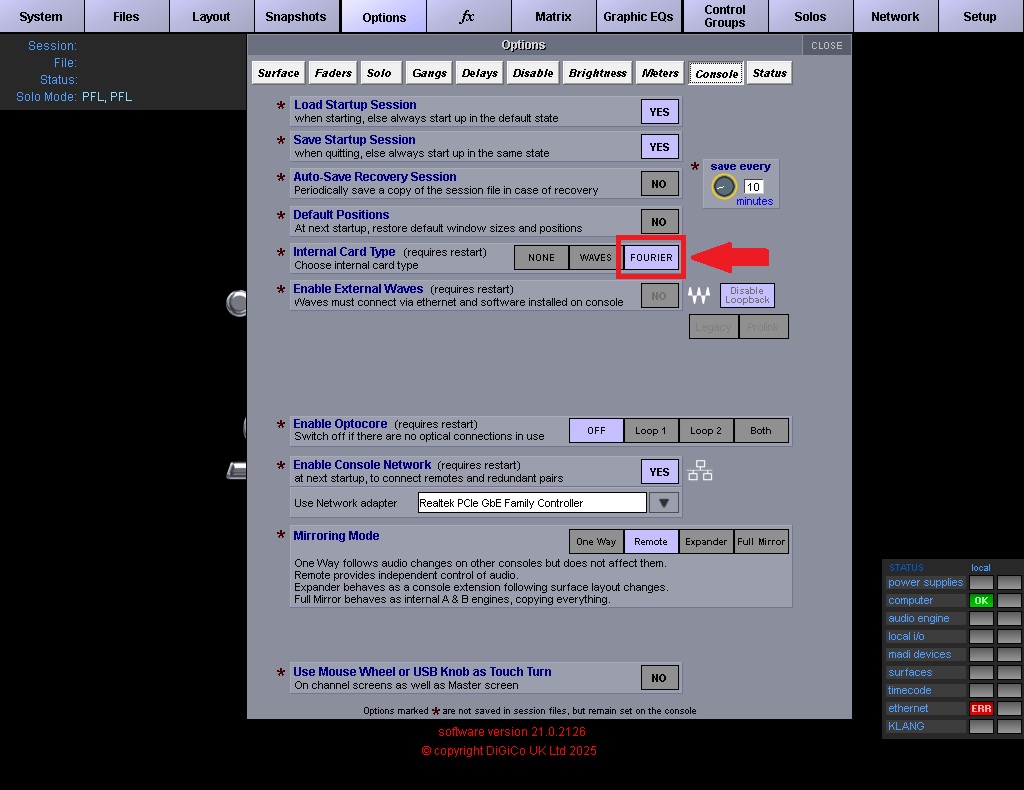Click the 'KLANG' status label

(x=906, y=726)
